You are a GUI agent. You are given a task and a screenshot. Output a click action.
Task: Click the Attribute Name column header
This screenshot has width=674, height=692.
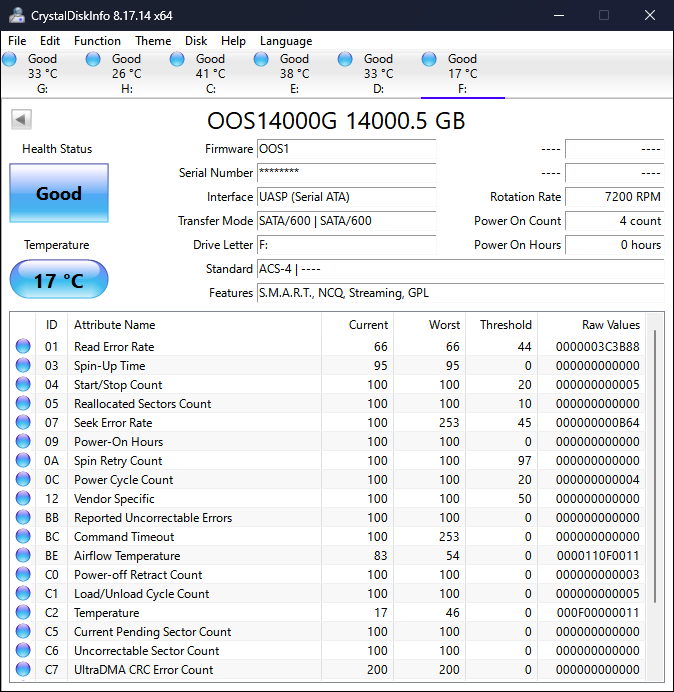tap(194, 325)
